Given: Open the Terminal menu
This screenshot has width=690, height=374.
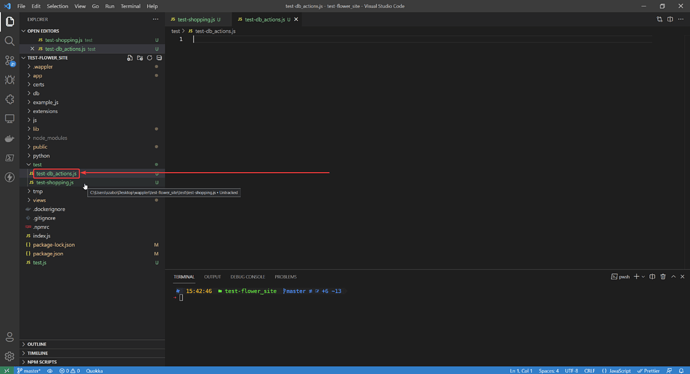Looking at the screenshot, I should (x=130, y=6).
